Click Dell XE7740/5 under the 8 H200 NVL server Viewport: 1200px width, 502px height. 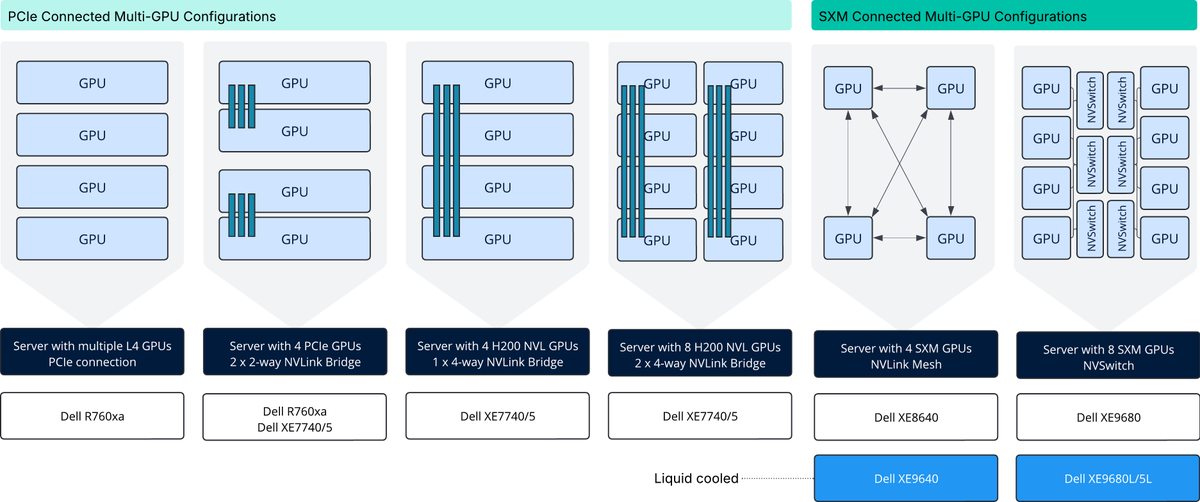click(x=700, y=417)
